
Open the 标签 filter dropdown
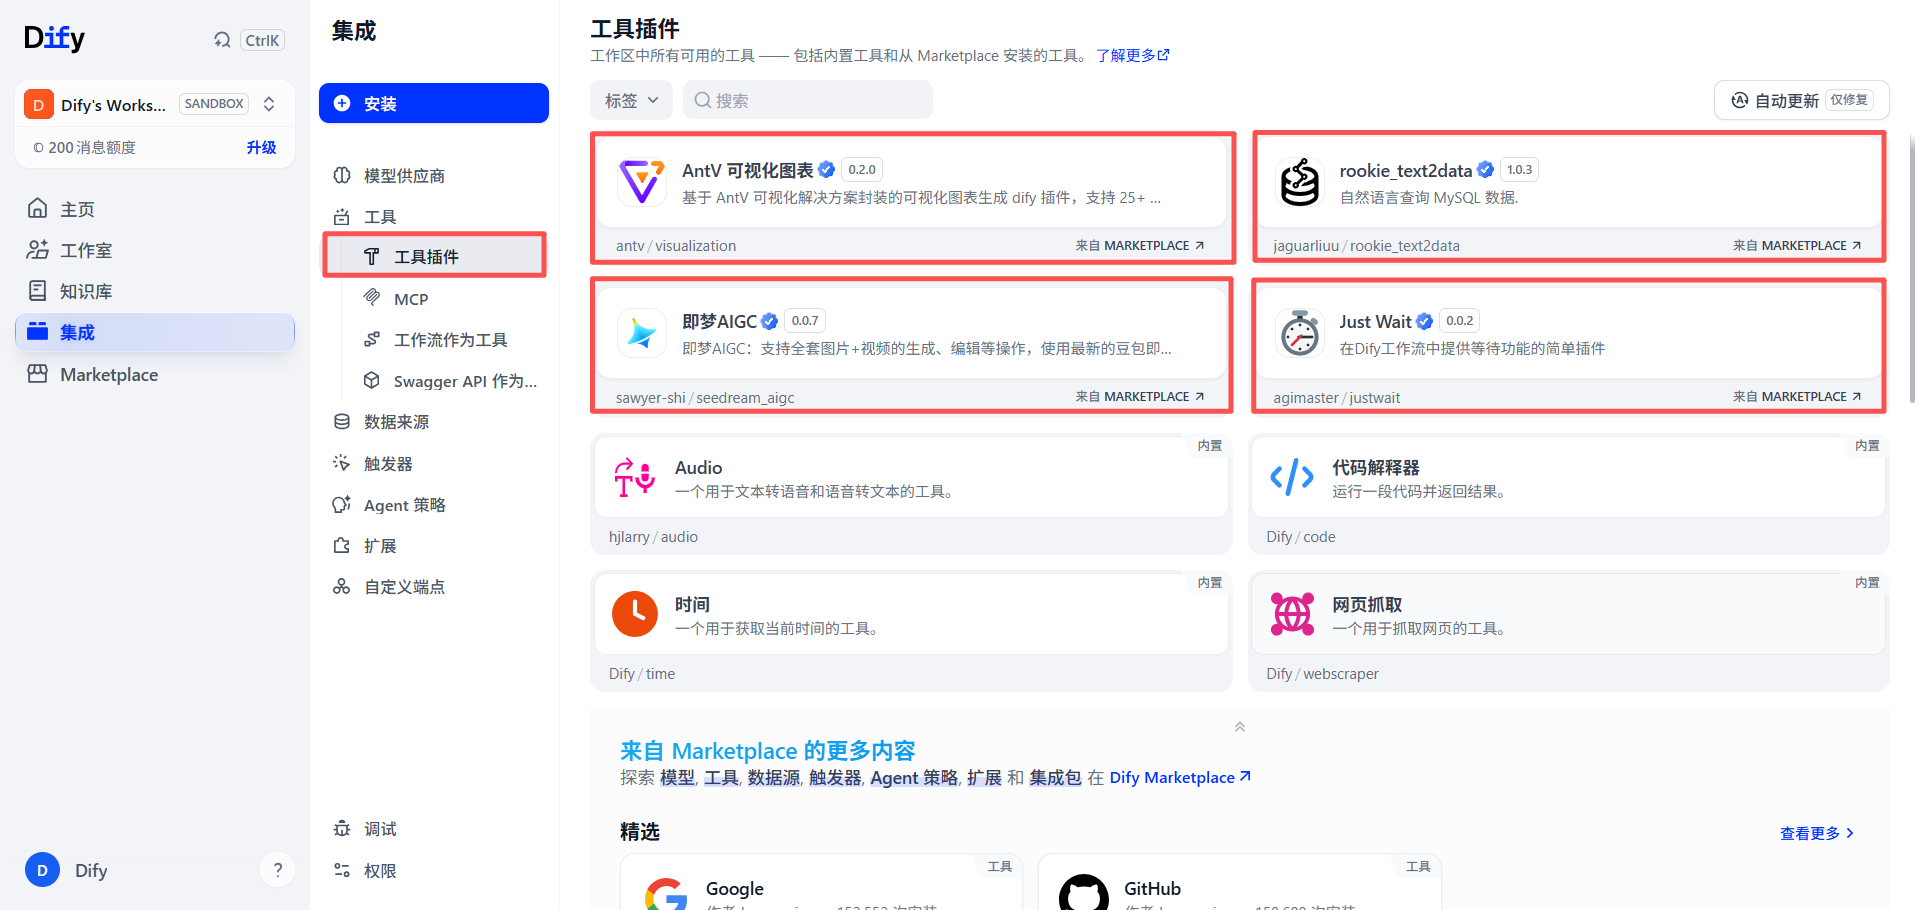(x=631, y=100)
